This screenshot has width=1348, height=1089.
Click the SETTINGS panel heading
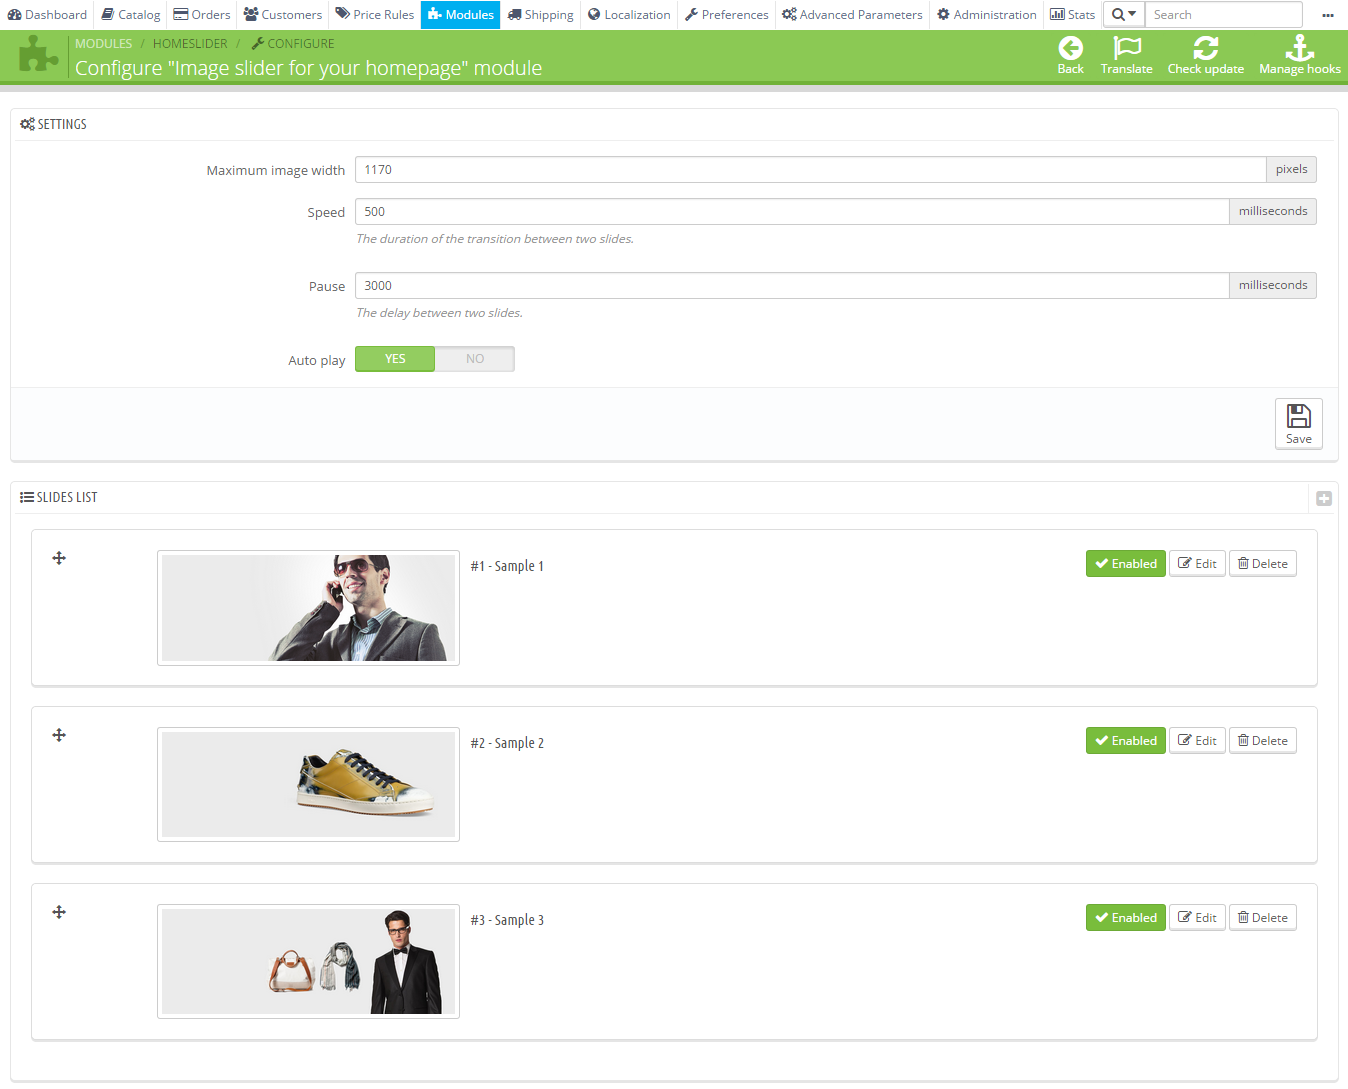(54, 124)
